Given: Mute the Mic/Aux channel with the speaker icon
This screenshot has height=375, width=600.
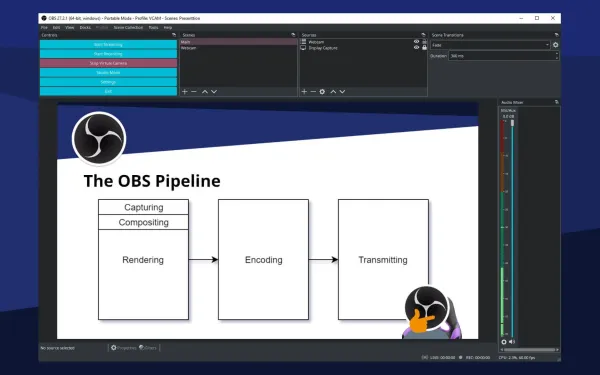Looking at the screenshot, I should (512, 342).
